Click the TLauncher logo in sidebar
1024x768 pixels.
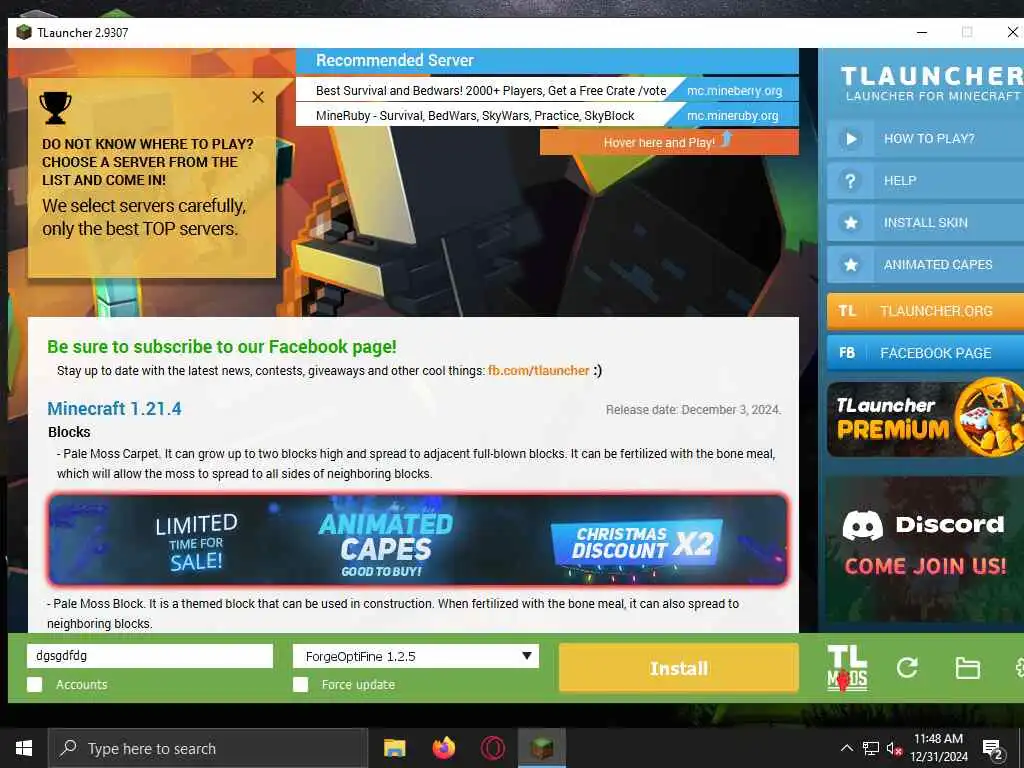point(932,83)
